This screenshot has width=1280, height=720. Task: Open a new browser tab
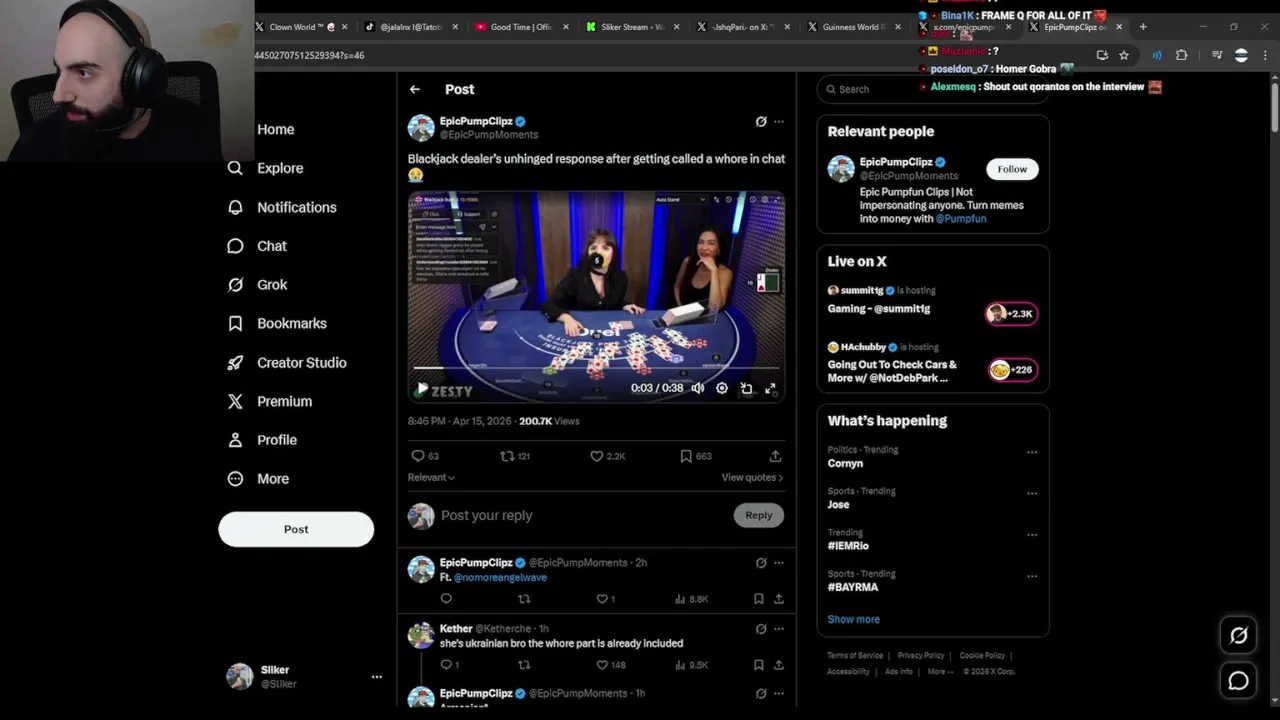point(1143,27)
